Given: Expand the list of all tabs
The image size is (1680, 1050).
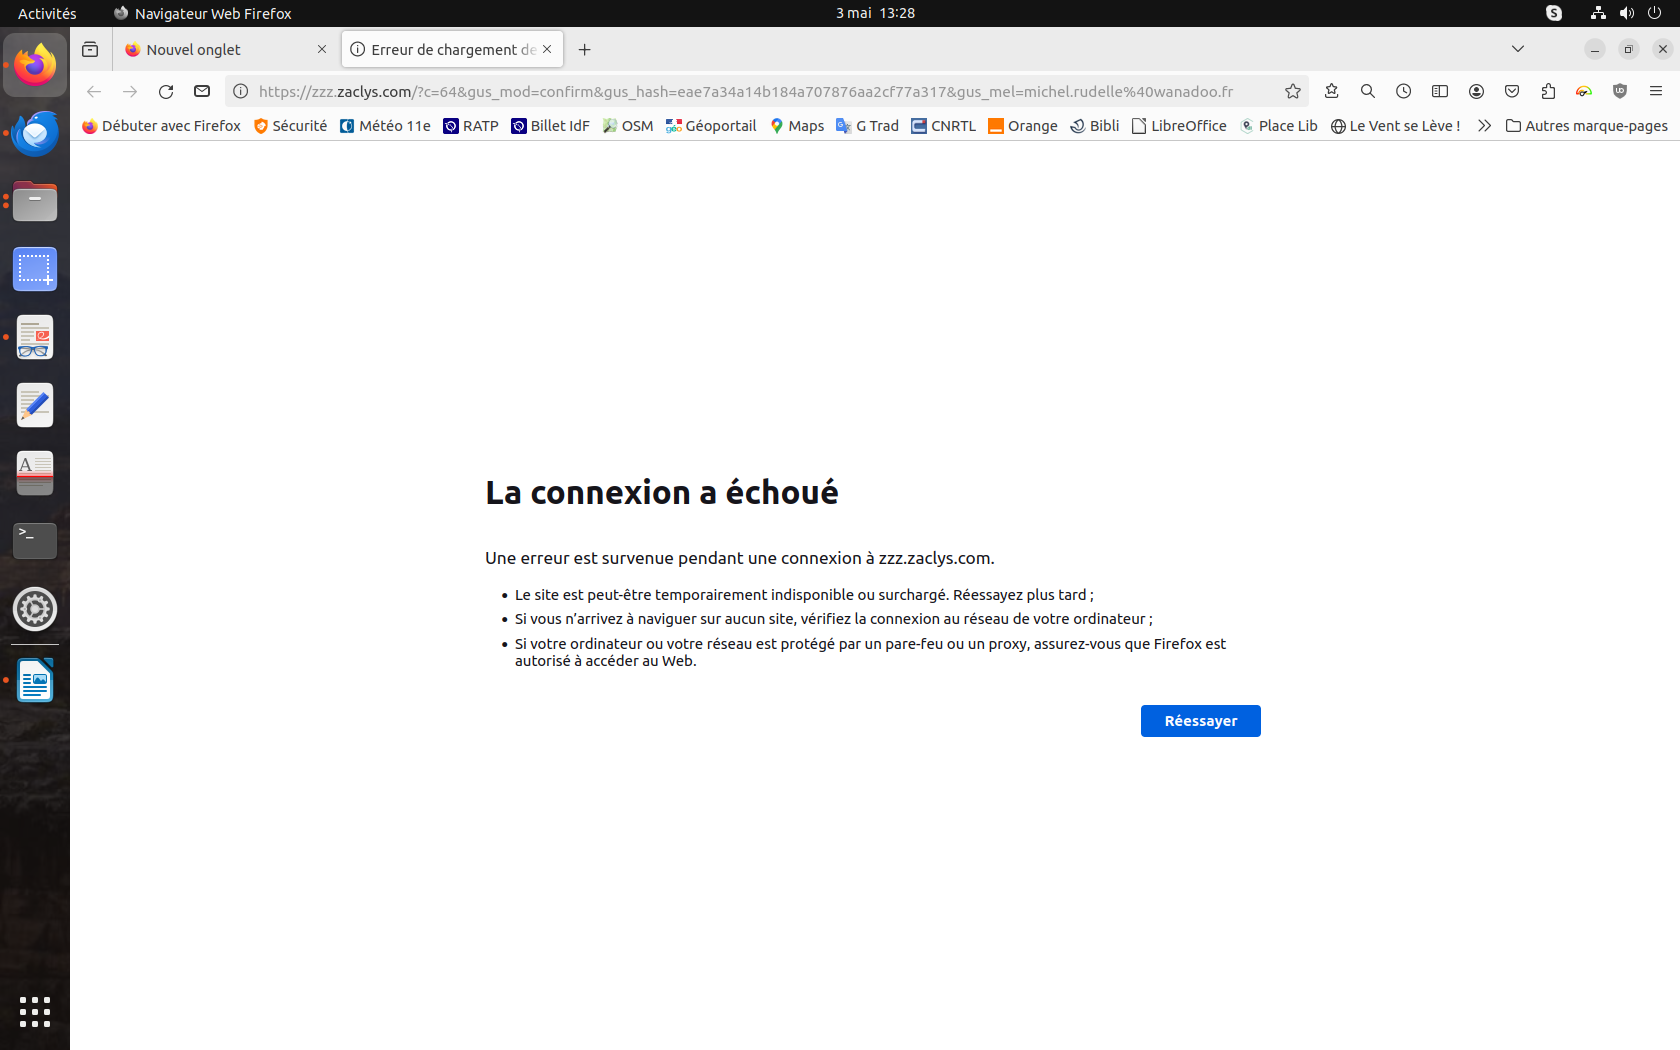Looking at the screenshot, I should [1518, 49].
